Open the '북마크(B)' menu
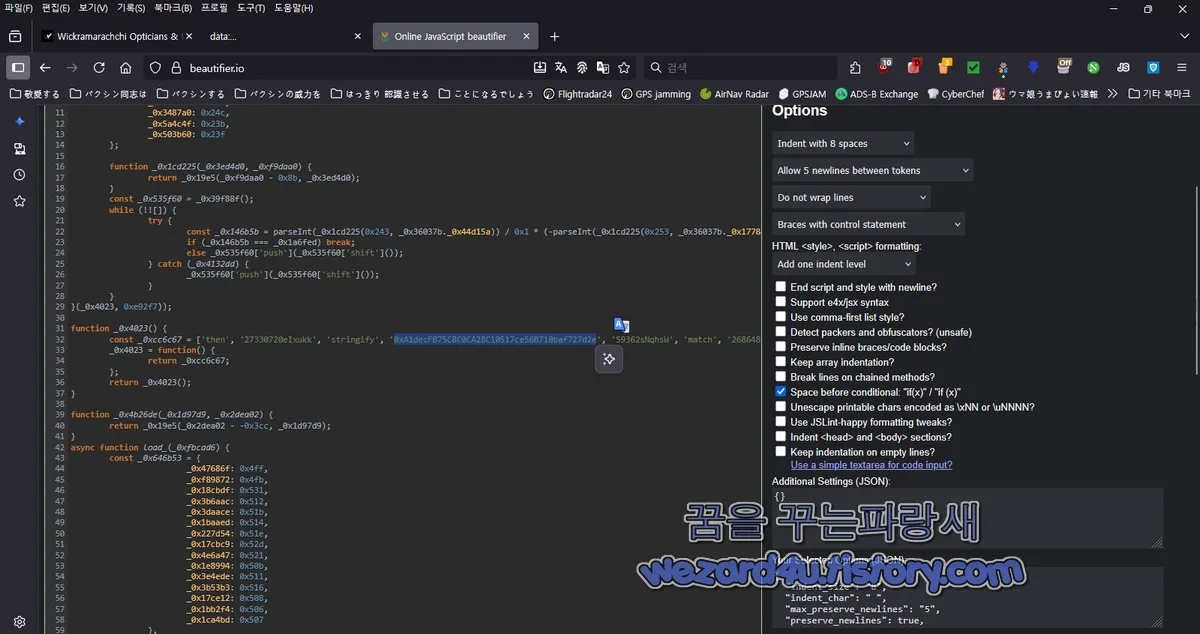1200x634 pixels. [x=174, y=8]
